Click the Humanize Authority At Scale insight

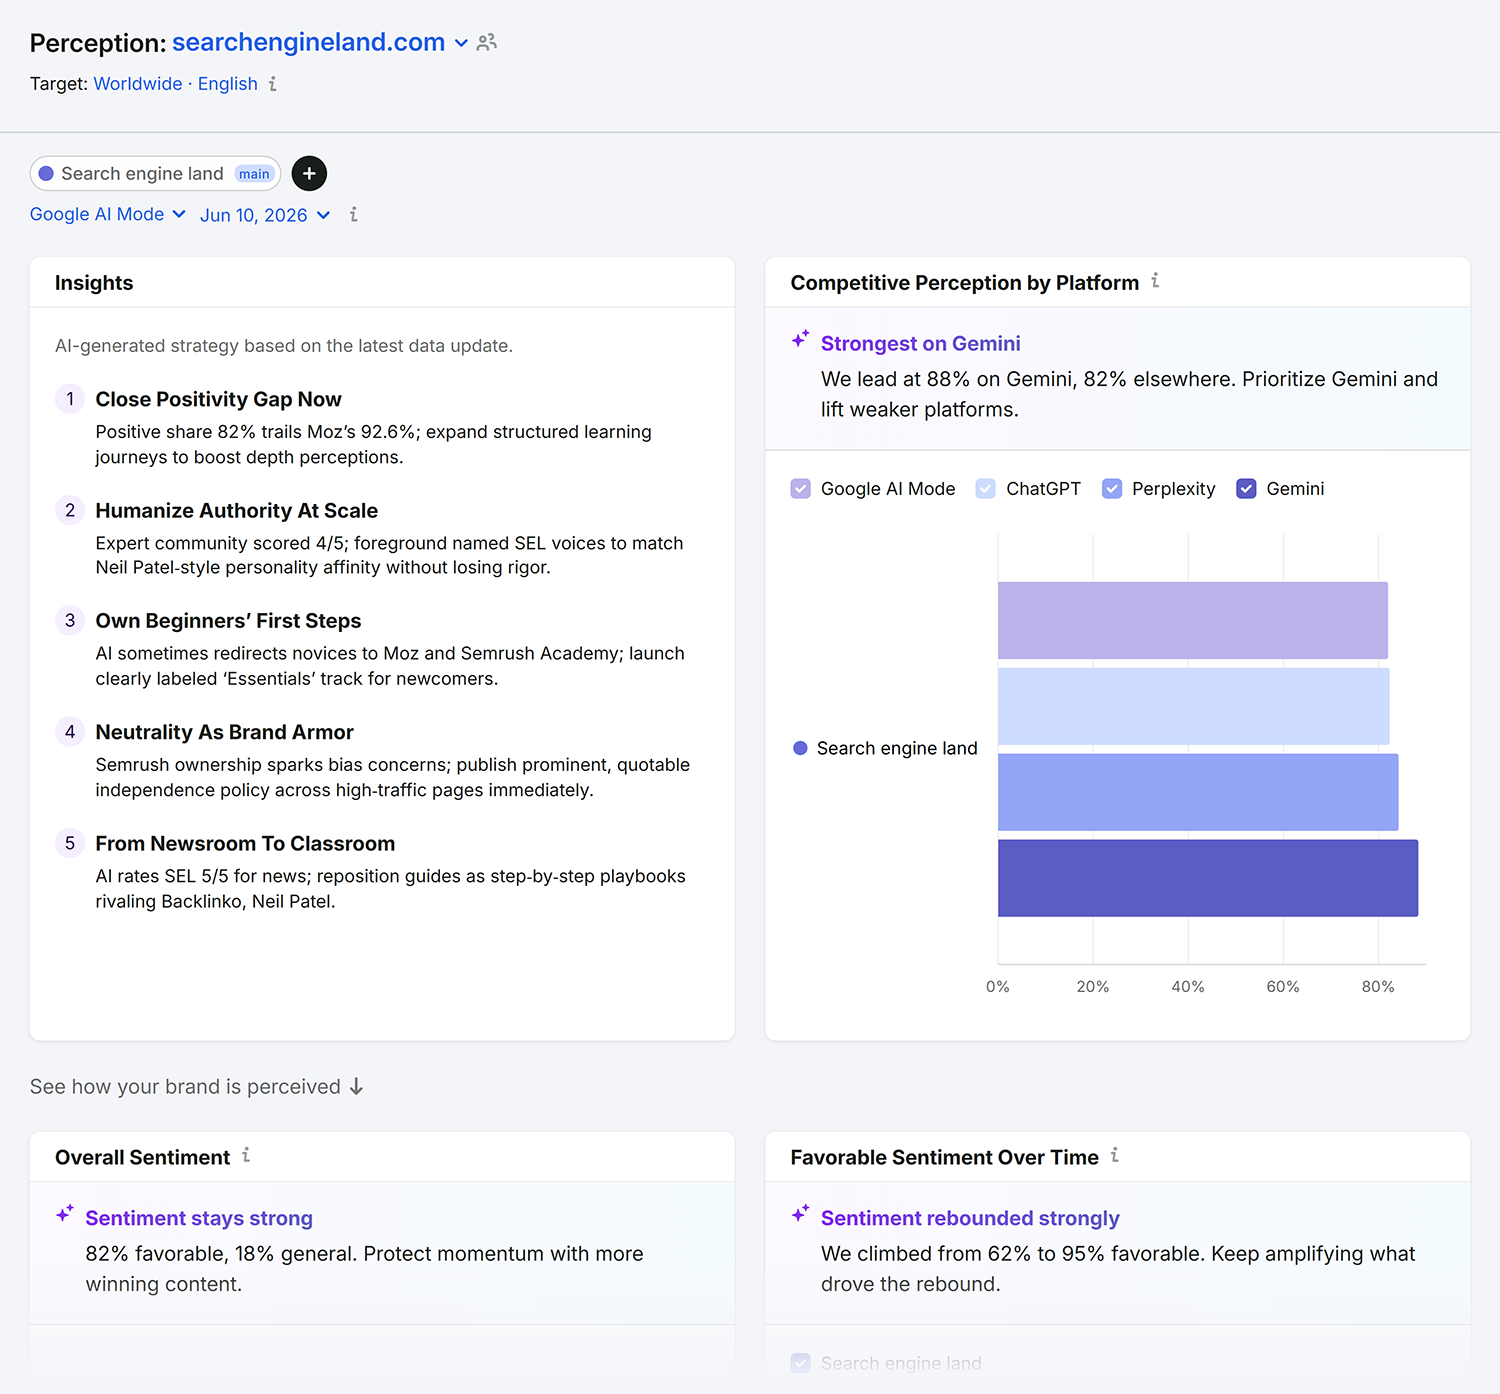click(236, 510)
